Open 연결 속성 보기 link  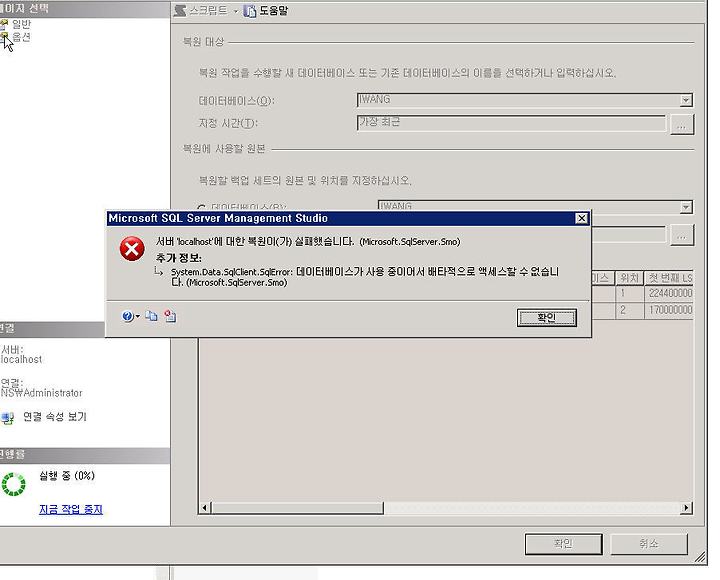point(55,417)
